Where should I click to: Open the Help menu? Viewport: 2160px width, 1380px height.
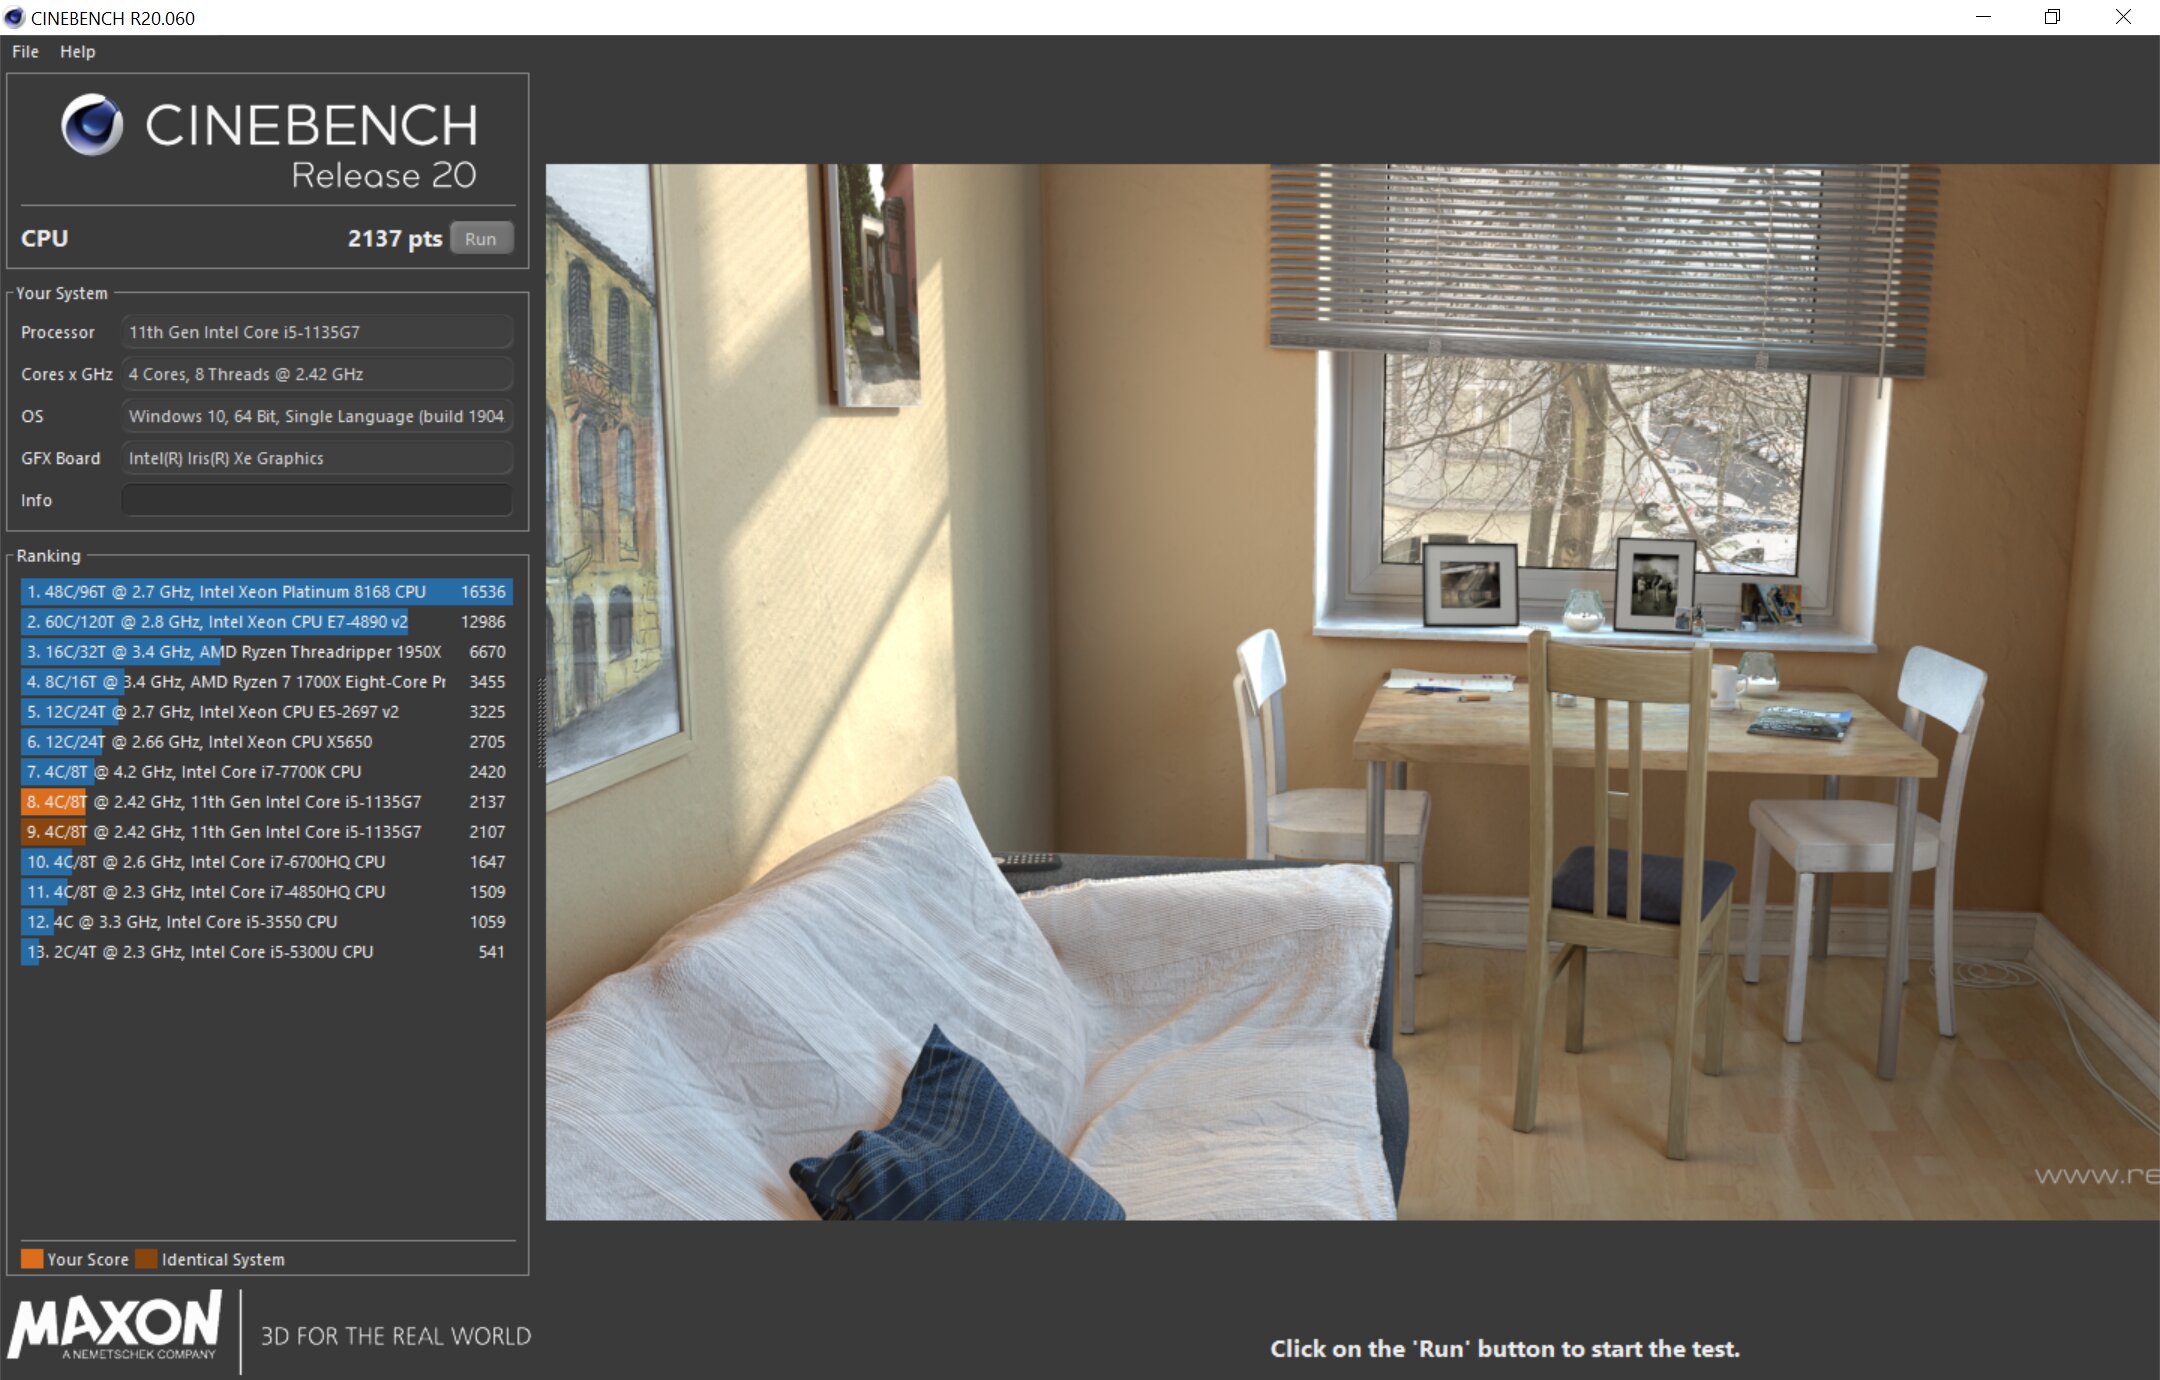pos(77,52)
